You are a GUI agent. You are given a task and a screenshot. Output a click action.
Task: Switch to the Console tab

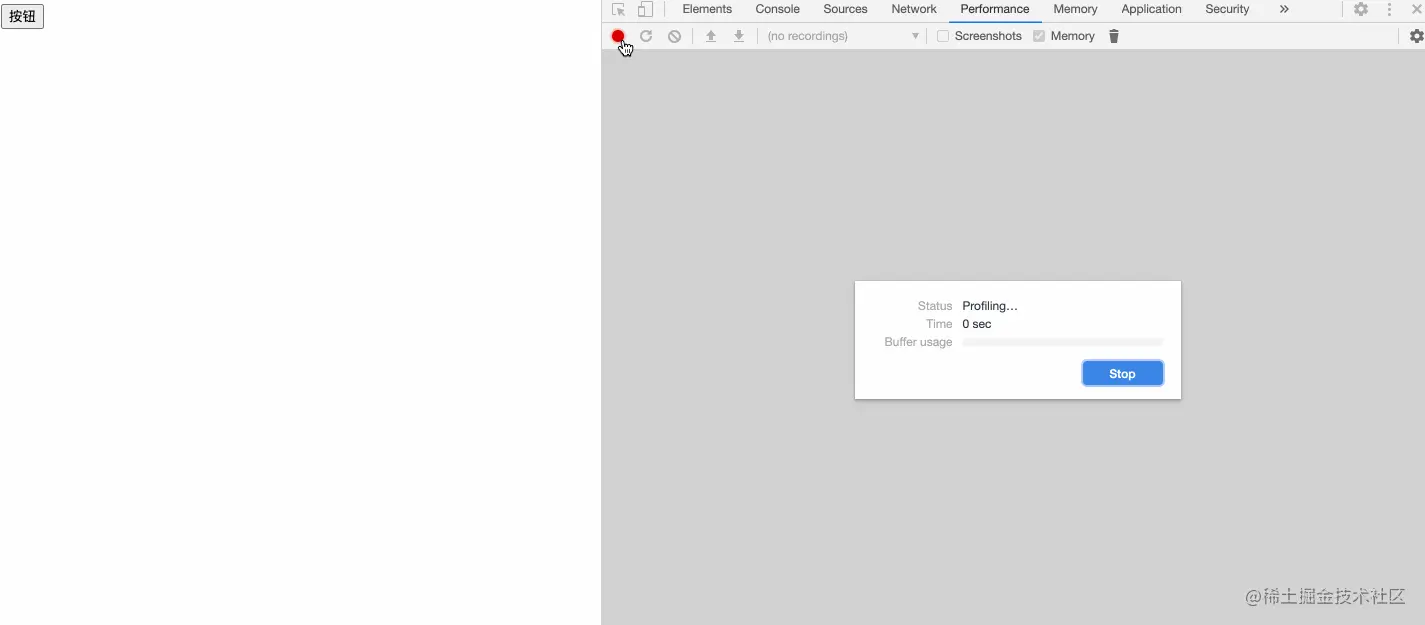point(777,9)
